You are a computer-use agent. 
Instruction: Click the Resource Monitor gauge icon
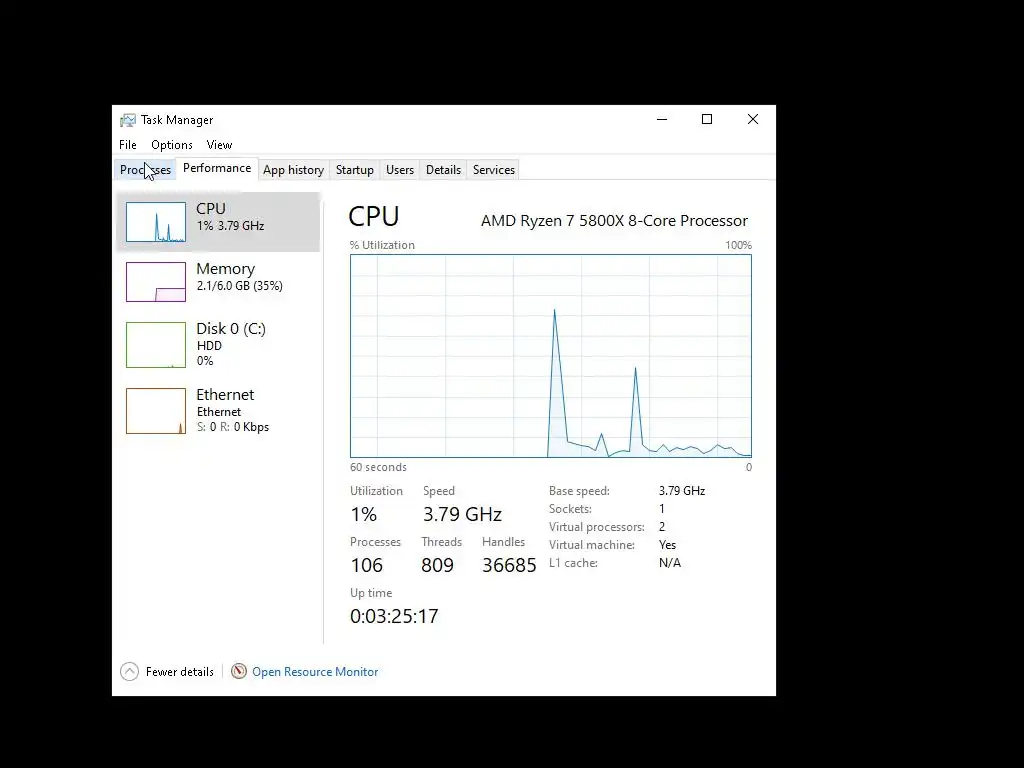(239, 671)
